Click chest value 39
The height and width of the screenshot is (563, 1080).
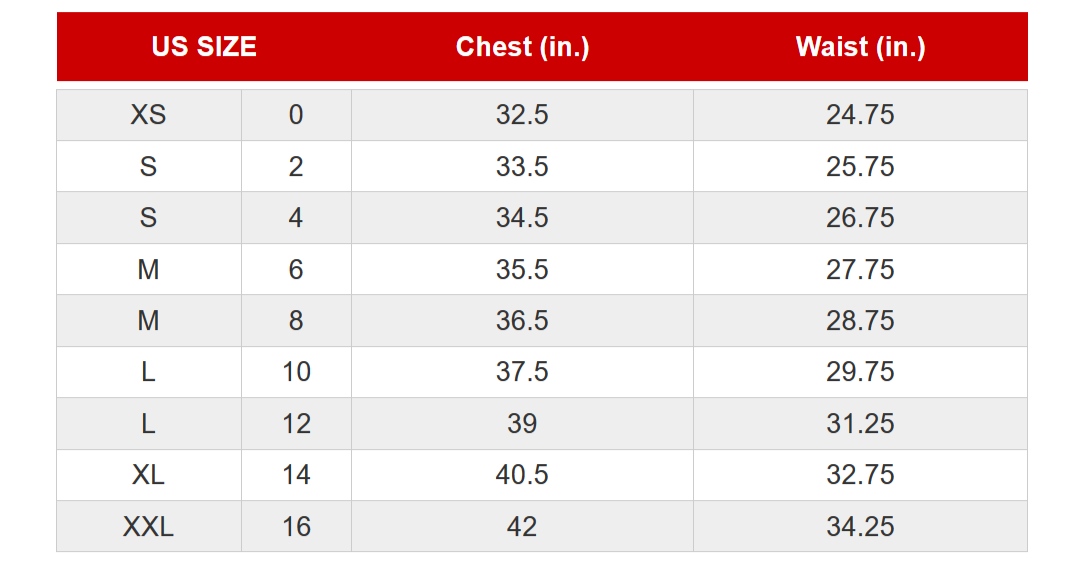[x=522, y=424]
